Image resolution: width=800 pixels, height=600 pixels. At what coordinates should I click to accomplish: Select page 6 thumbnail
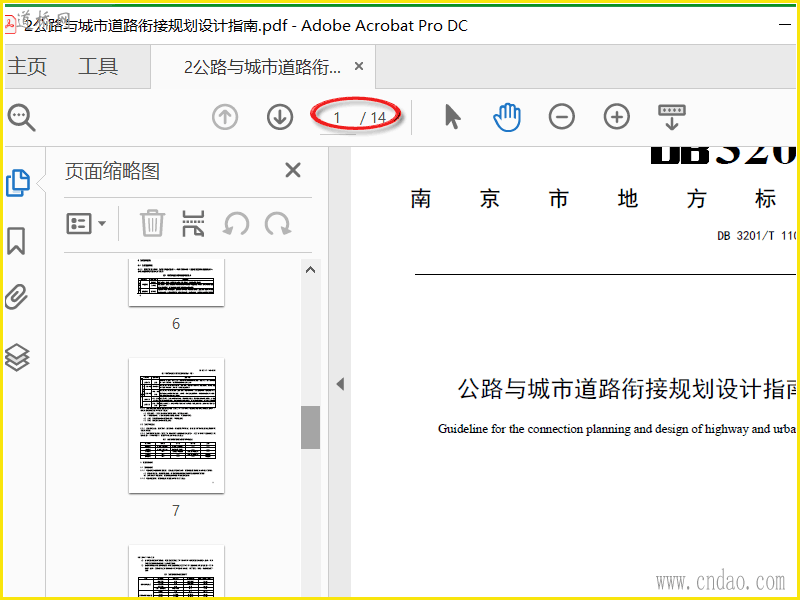pyautogui.click(x=177, y=282)
